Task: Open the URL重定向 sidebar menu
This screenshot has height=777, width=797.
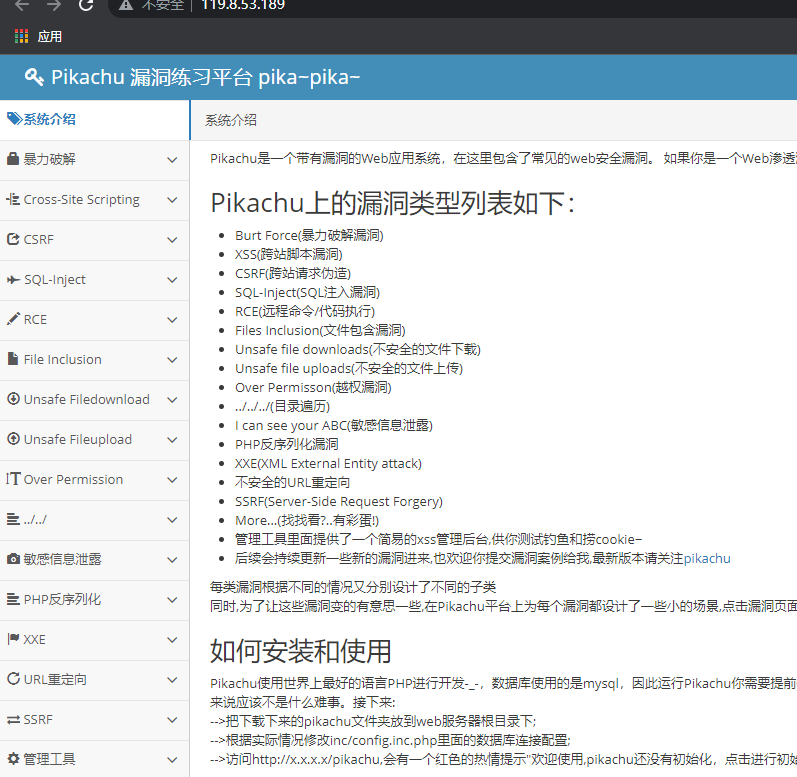Action: 95,679
